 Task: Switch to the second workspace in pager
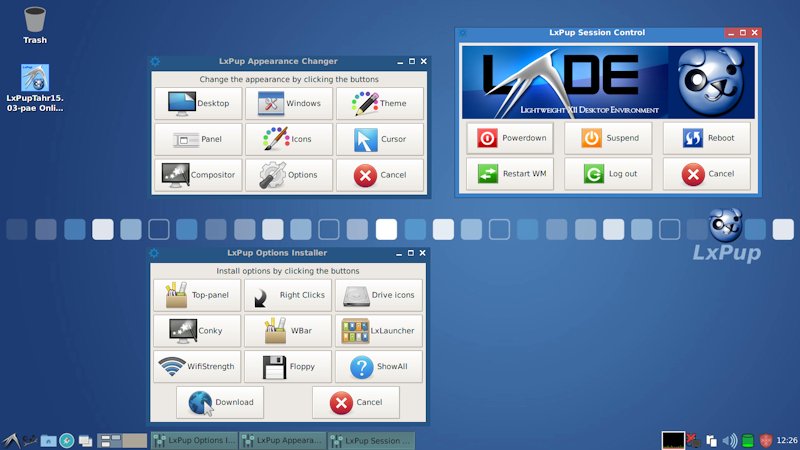pos(135,440)
